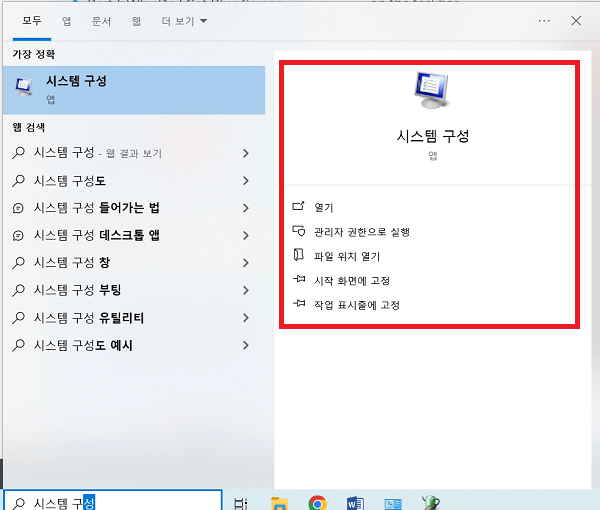
Task: Expand arrow for 들어가는 법 row
Action: (x=246, y=209)
